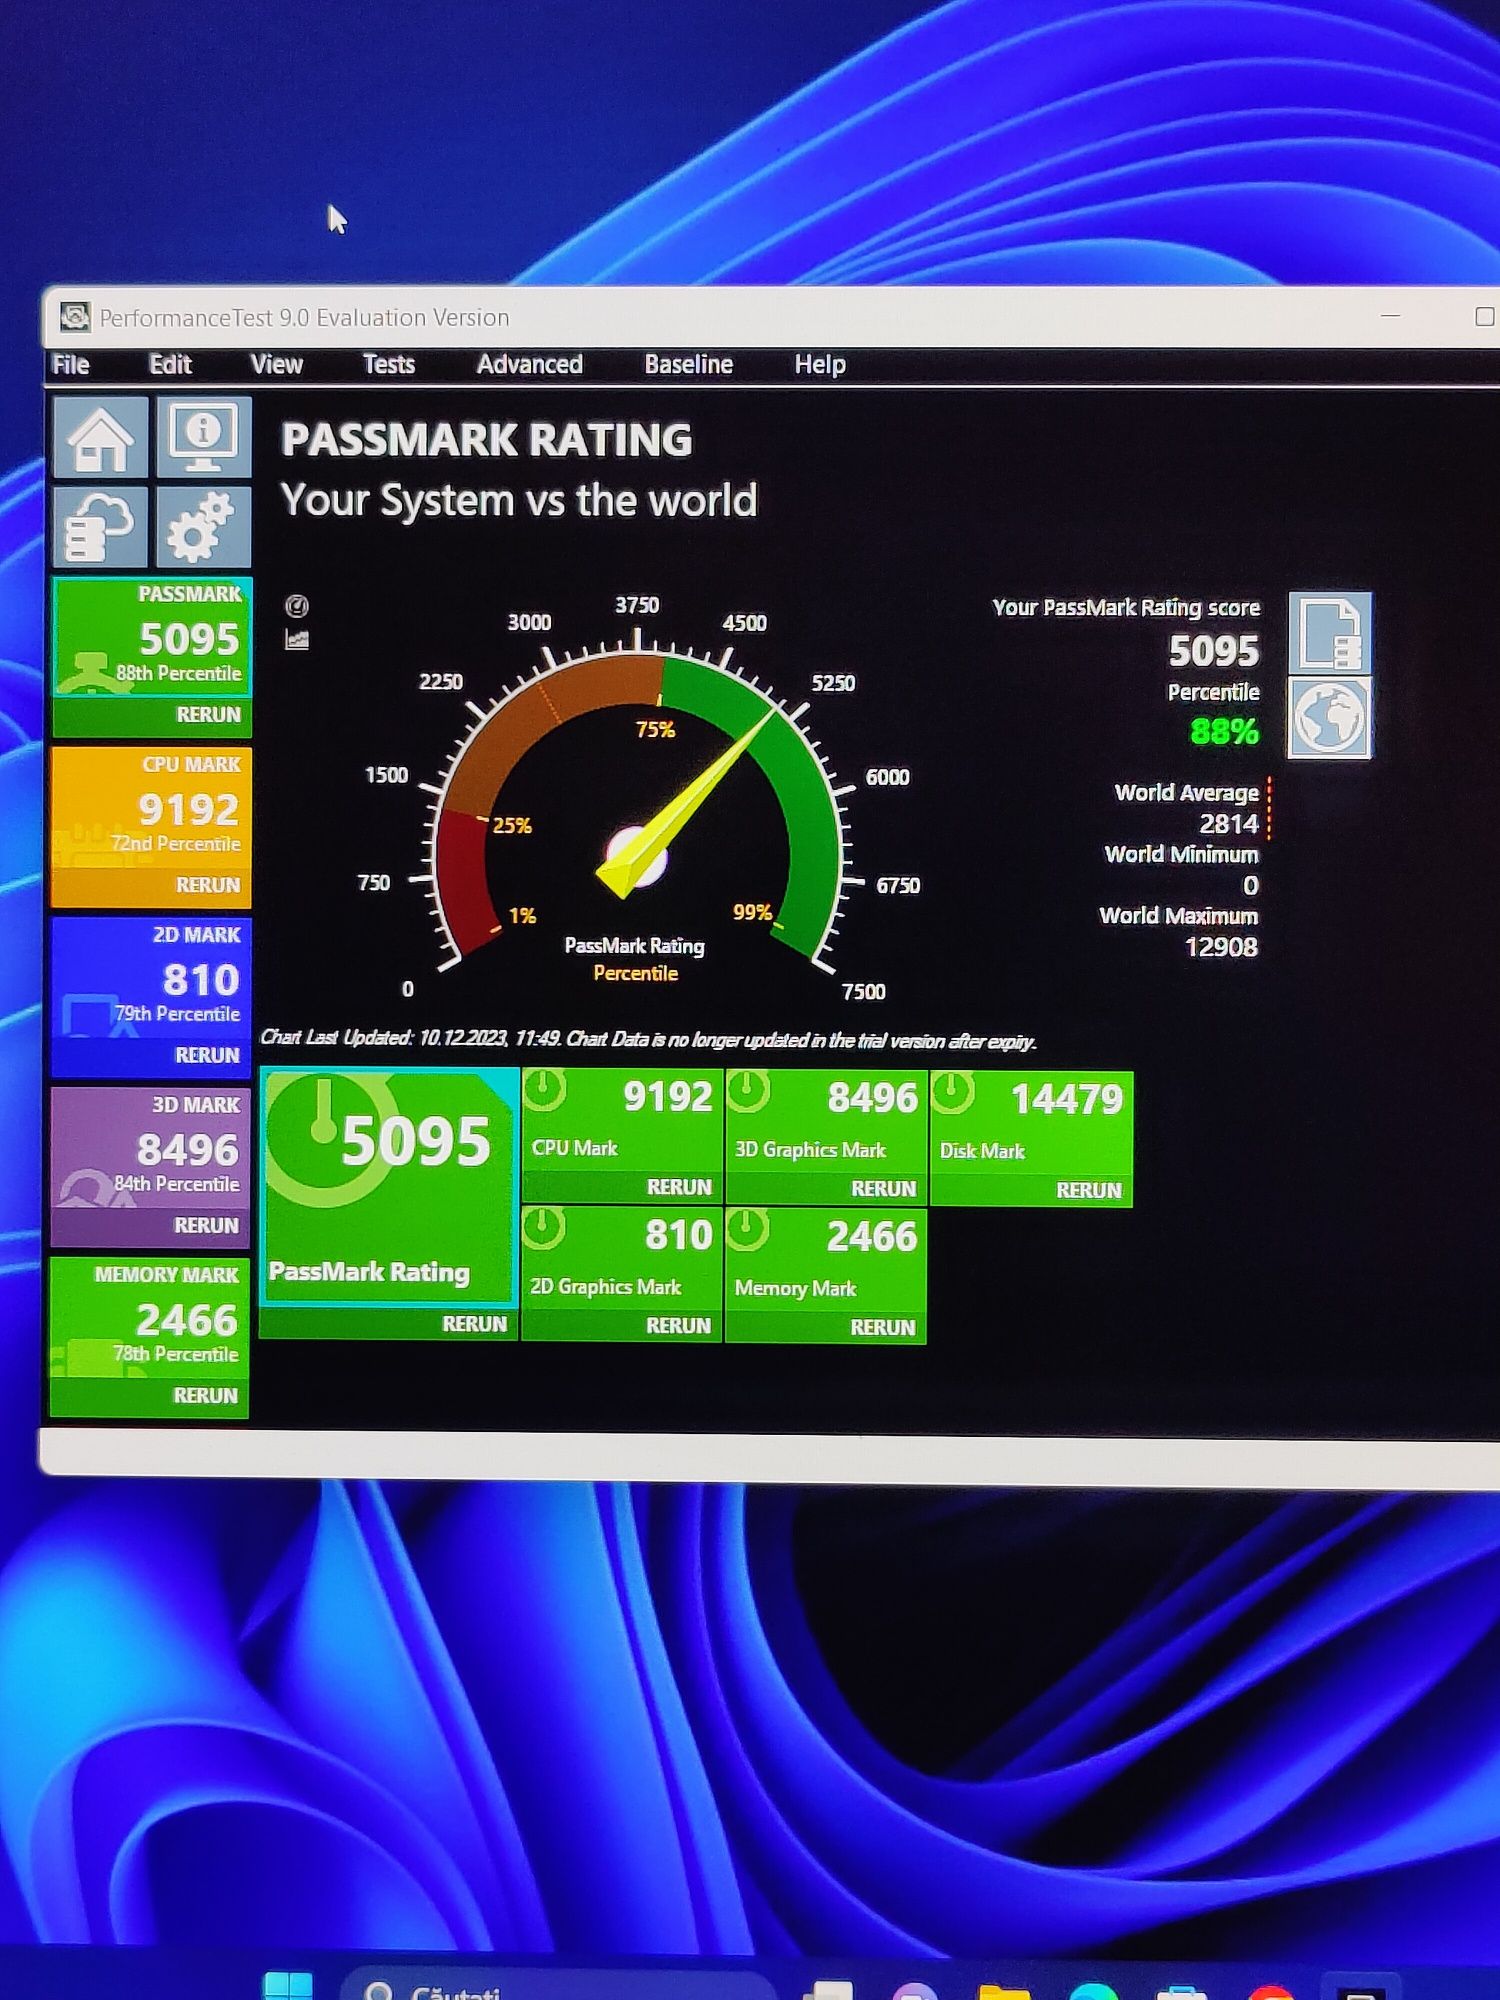The image size is (1500, 2000).
Task: Open the cloud baseline manager icon
Action: [x=100, y=527]
